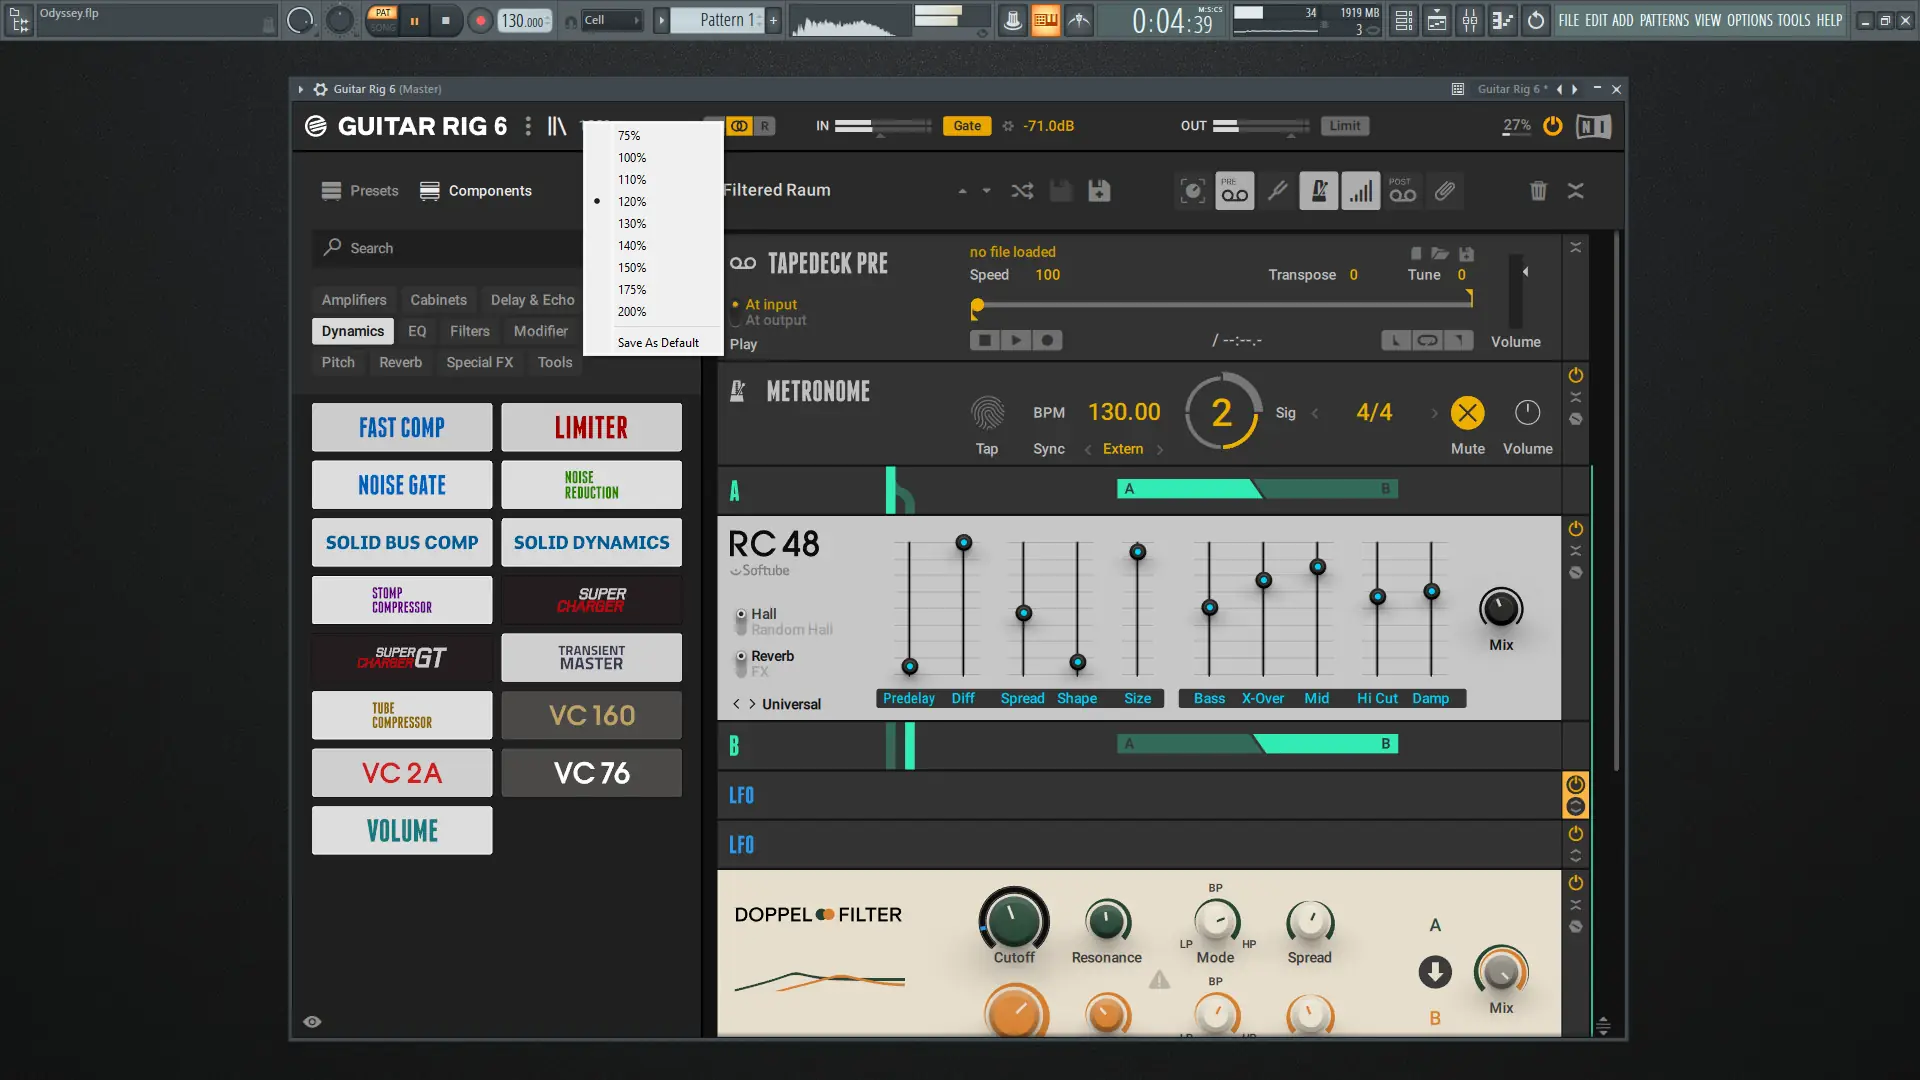Viewport: 1920px width, 1080px height.
Task: Toggle the metronome tool icon
Action: point(1319,191)
